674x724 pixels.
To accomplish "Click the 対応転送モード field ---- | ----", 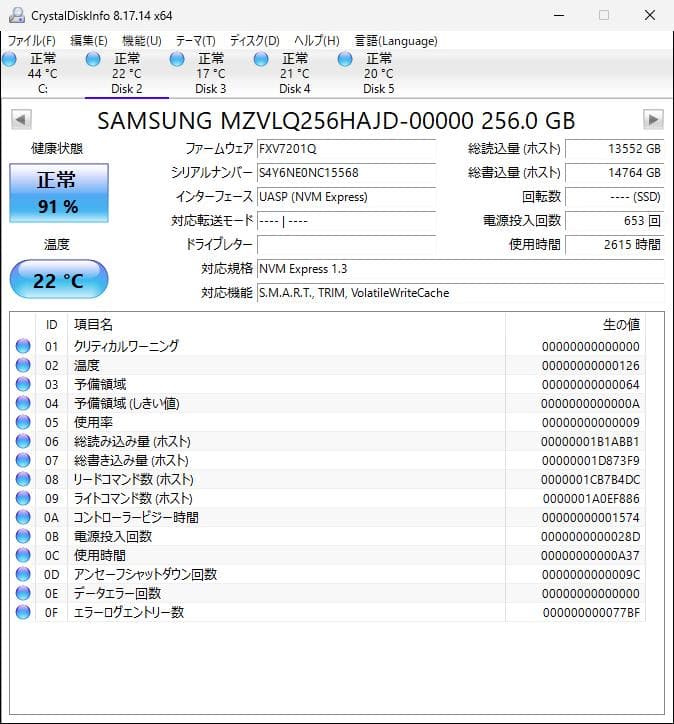I will 346,221.
